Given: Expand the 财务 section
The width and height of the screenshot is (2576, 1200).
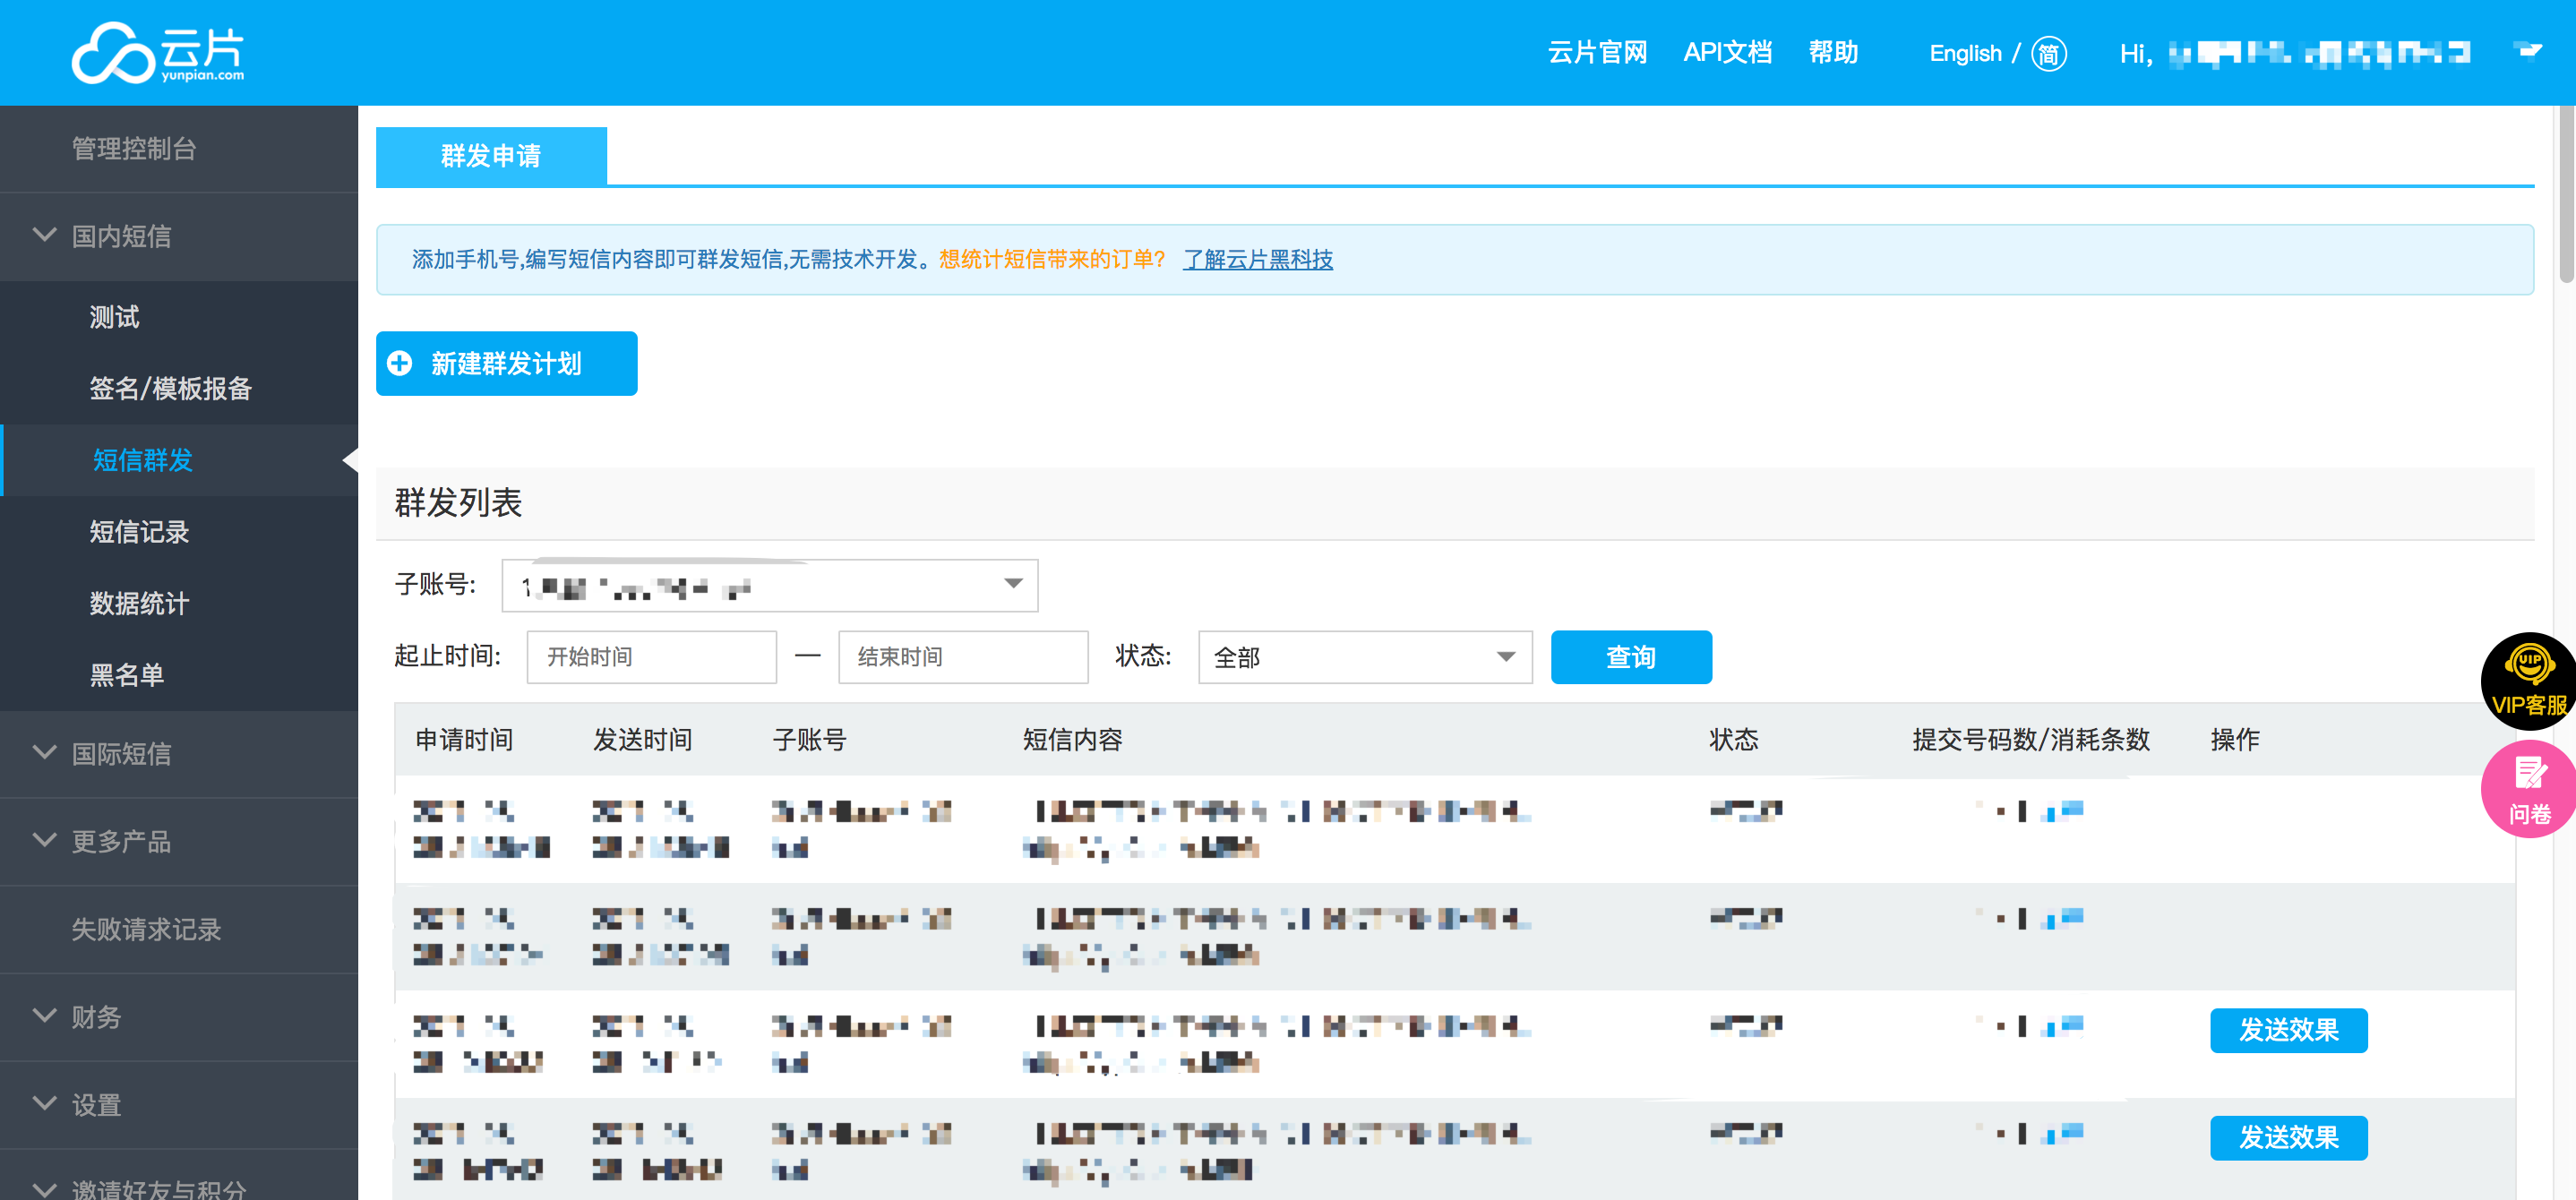Looking at the screenshot, I should (179, 1017).
